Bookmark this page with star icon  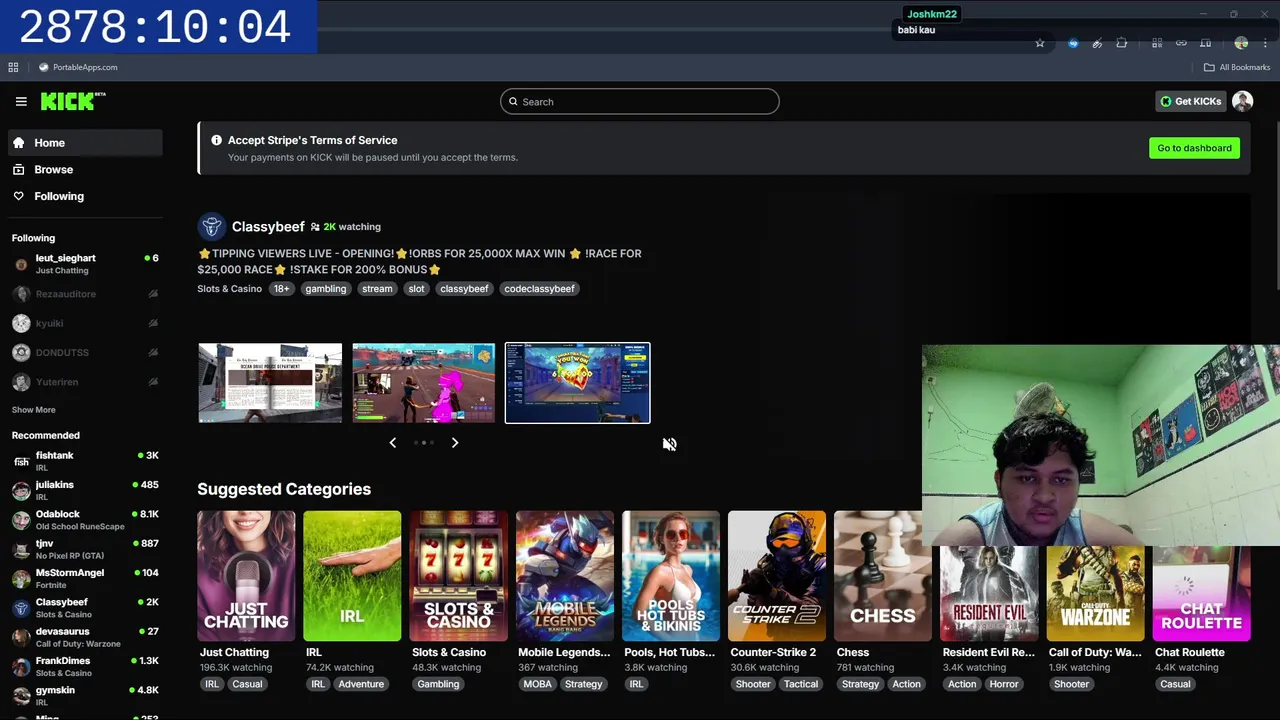(1040, 43)
